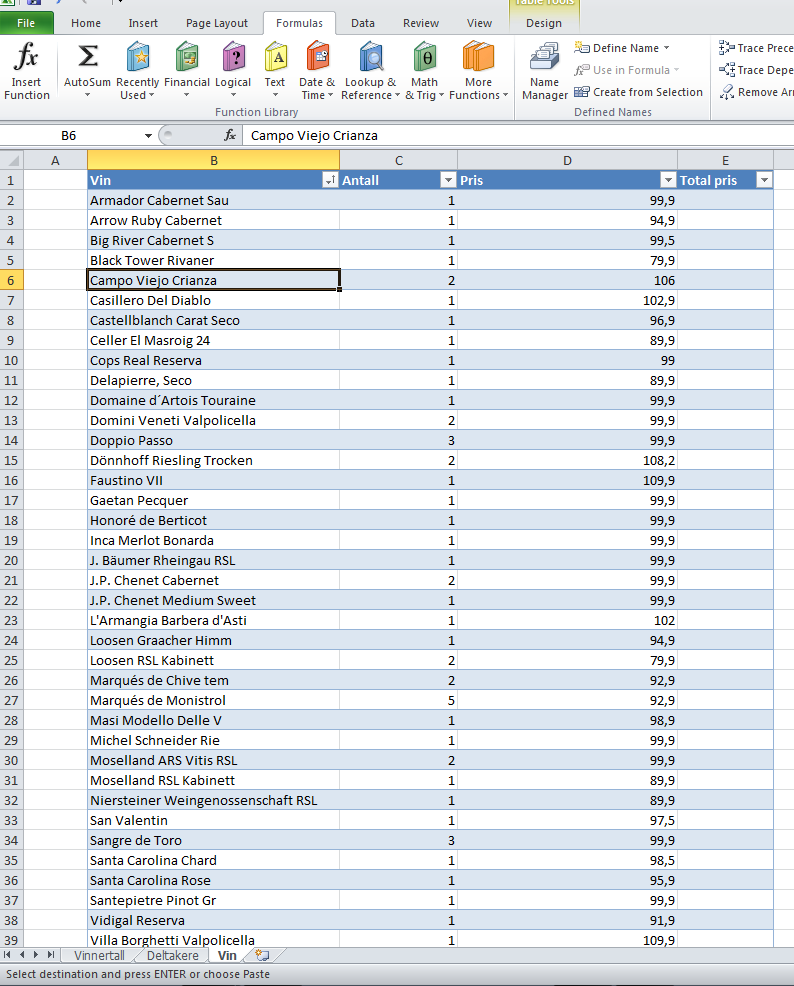Select column D header
The height and width of the screenshot is (986, 794).
(567, 160)
